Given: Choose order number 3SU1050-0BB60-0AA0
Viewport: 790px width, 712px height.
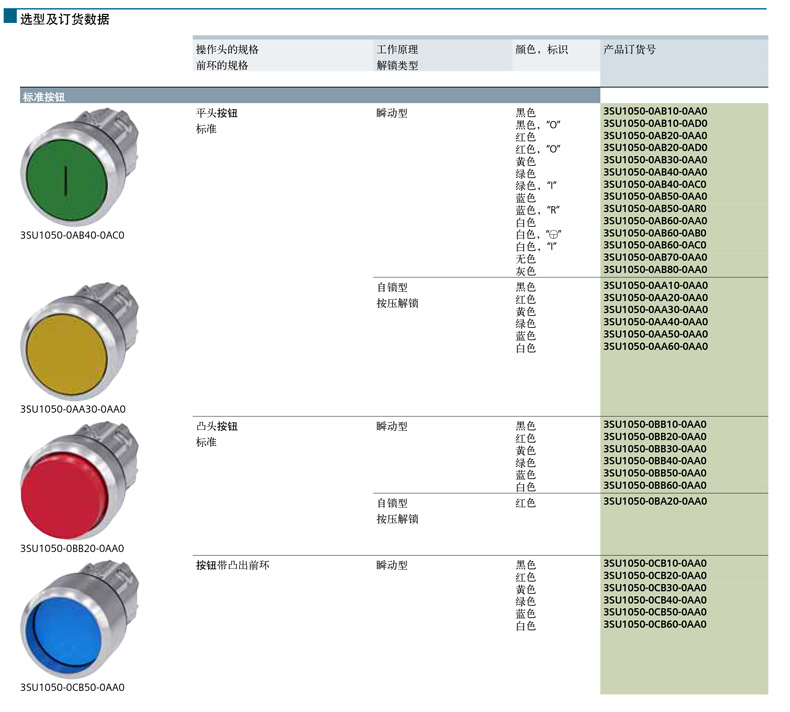Looking at the screenshot, I should point(655,485).
